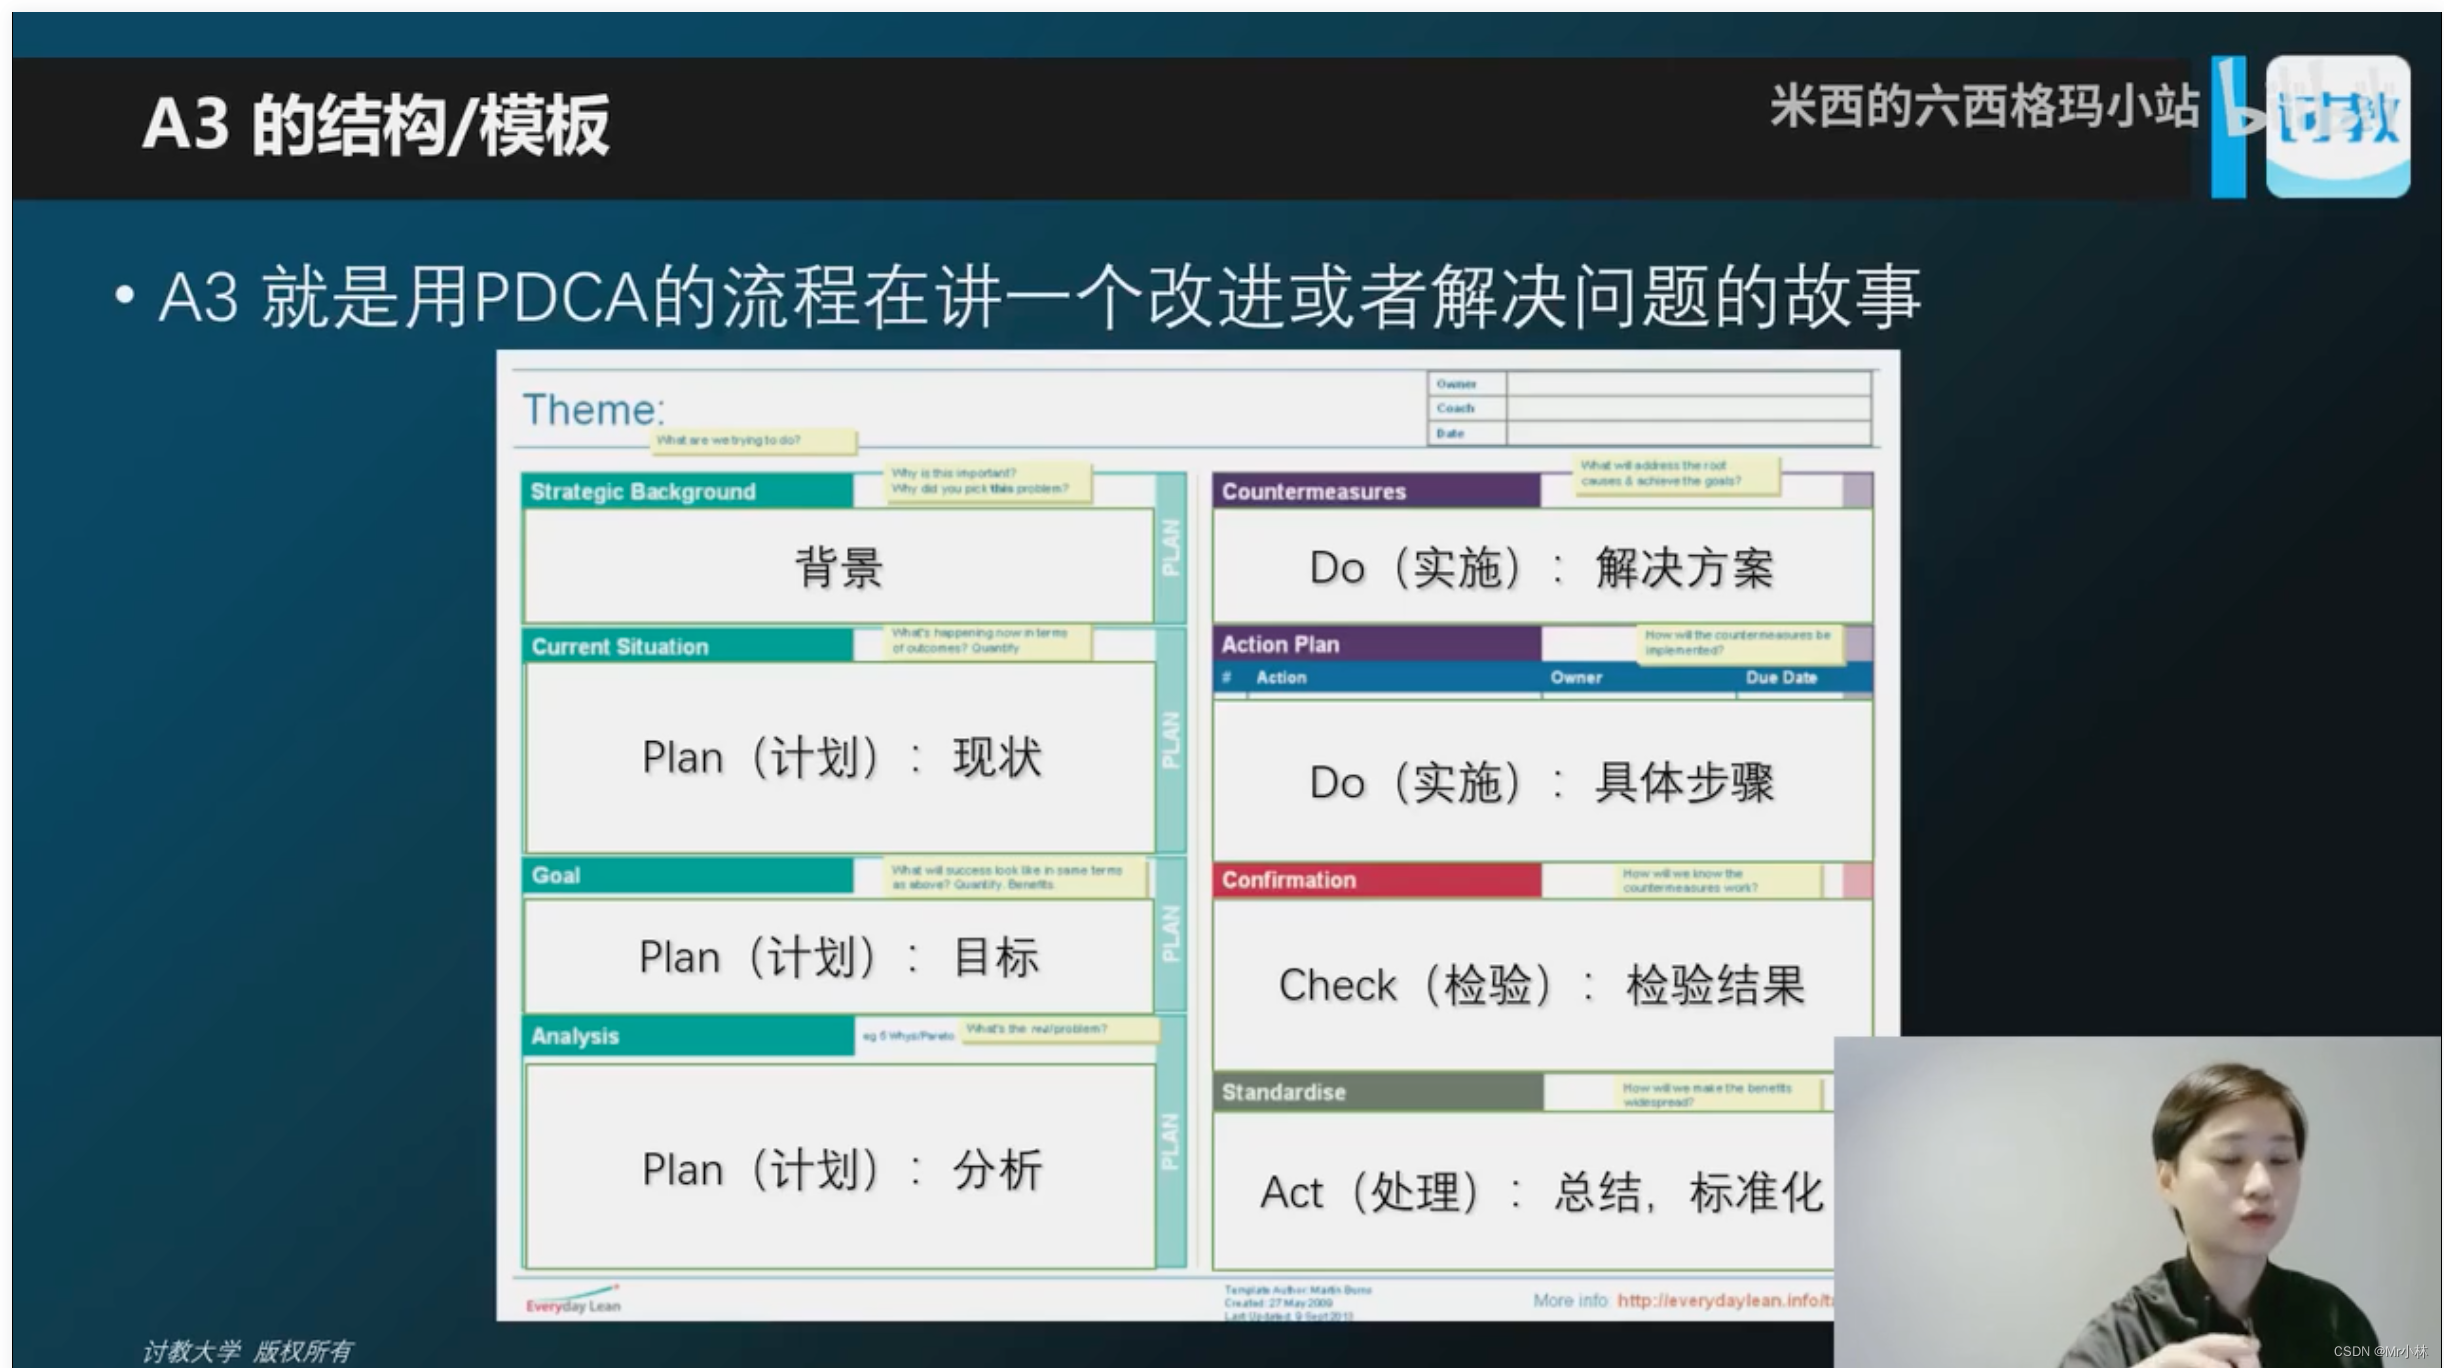
Task: Click the Everyday Lean logo
Action: coord(573,1302)
